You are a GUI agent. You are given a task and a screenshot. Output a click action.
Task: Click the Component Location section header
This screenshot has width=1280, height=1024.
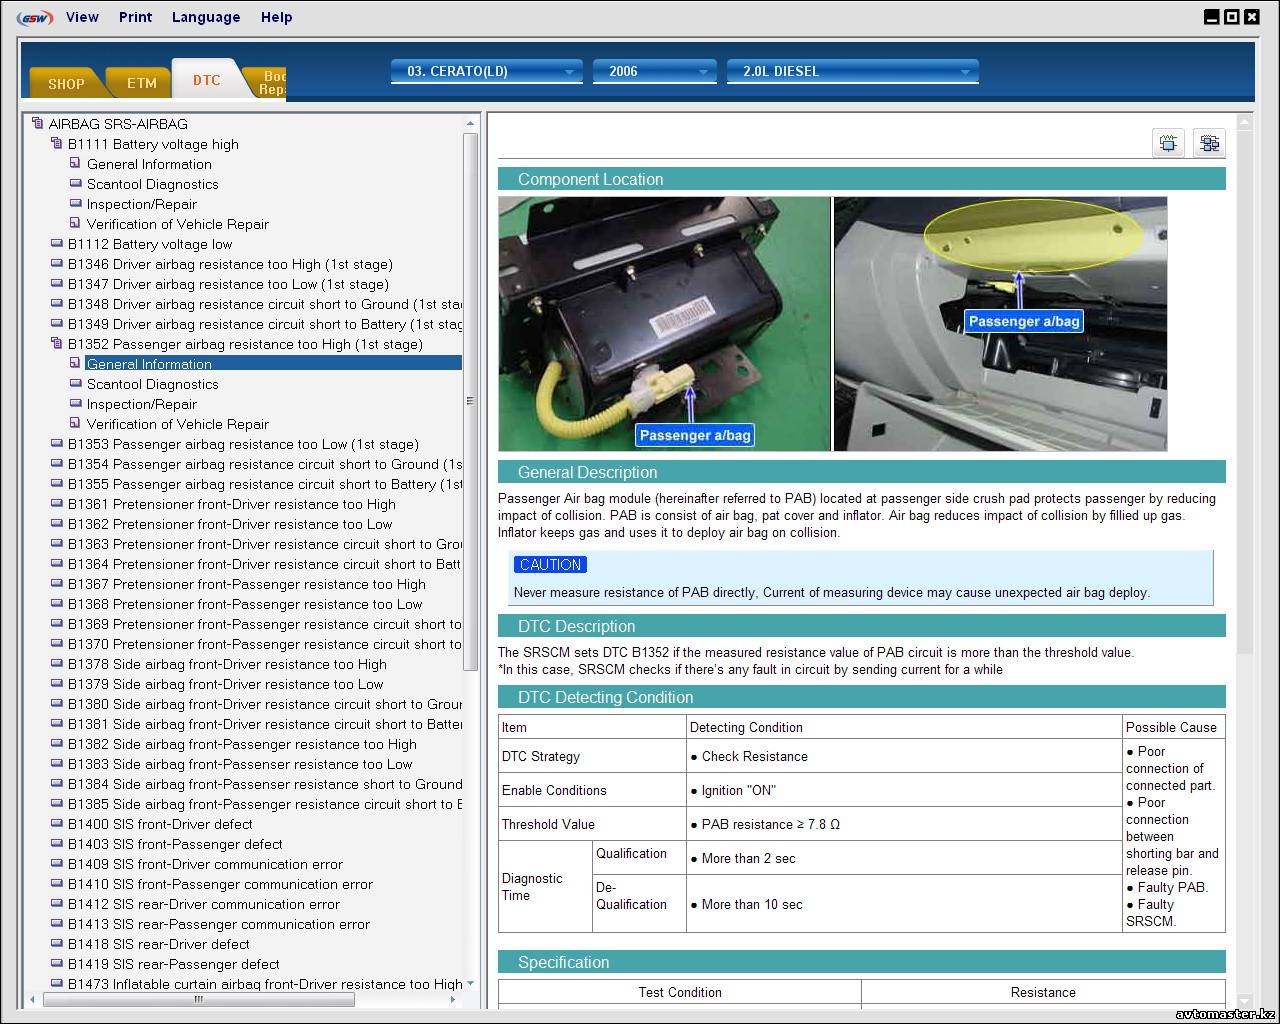[862, 179]
